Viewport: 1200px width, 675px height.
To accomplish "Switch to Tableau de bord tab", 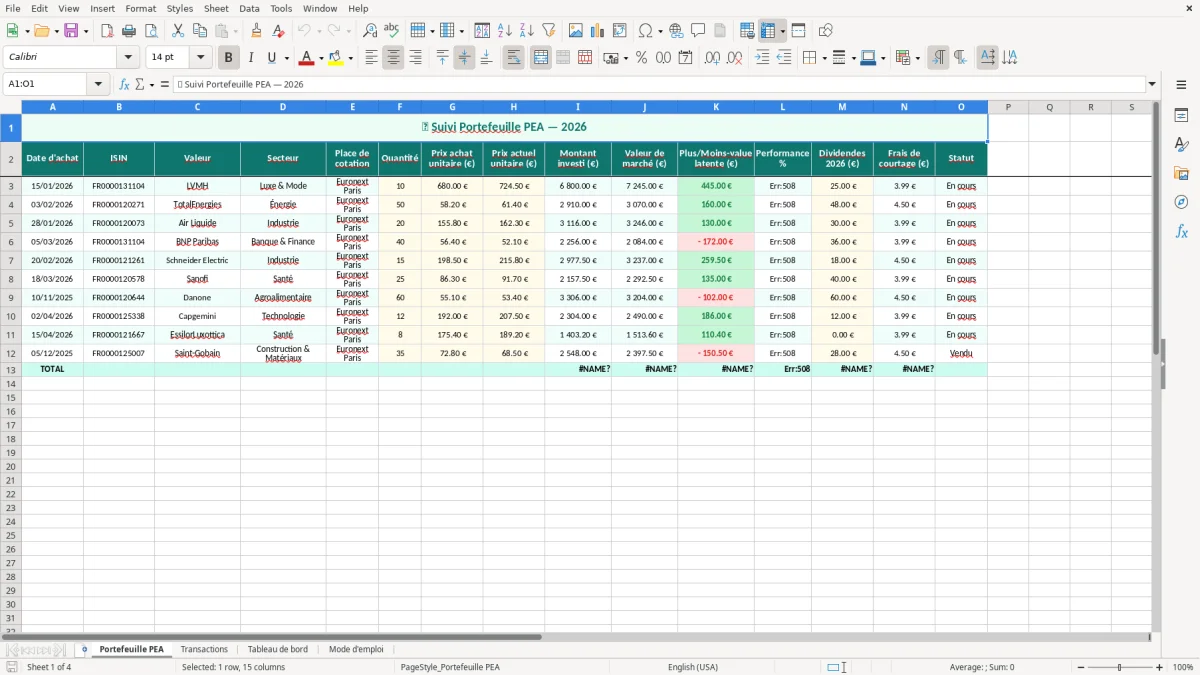I will tap(278, 649).
